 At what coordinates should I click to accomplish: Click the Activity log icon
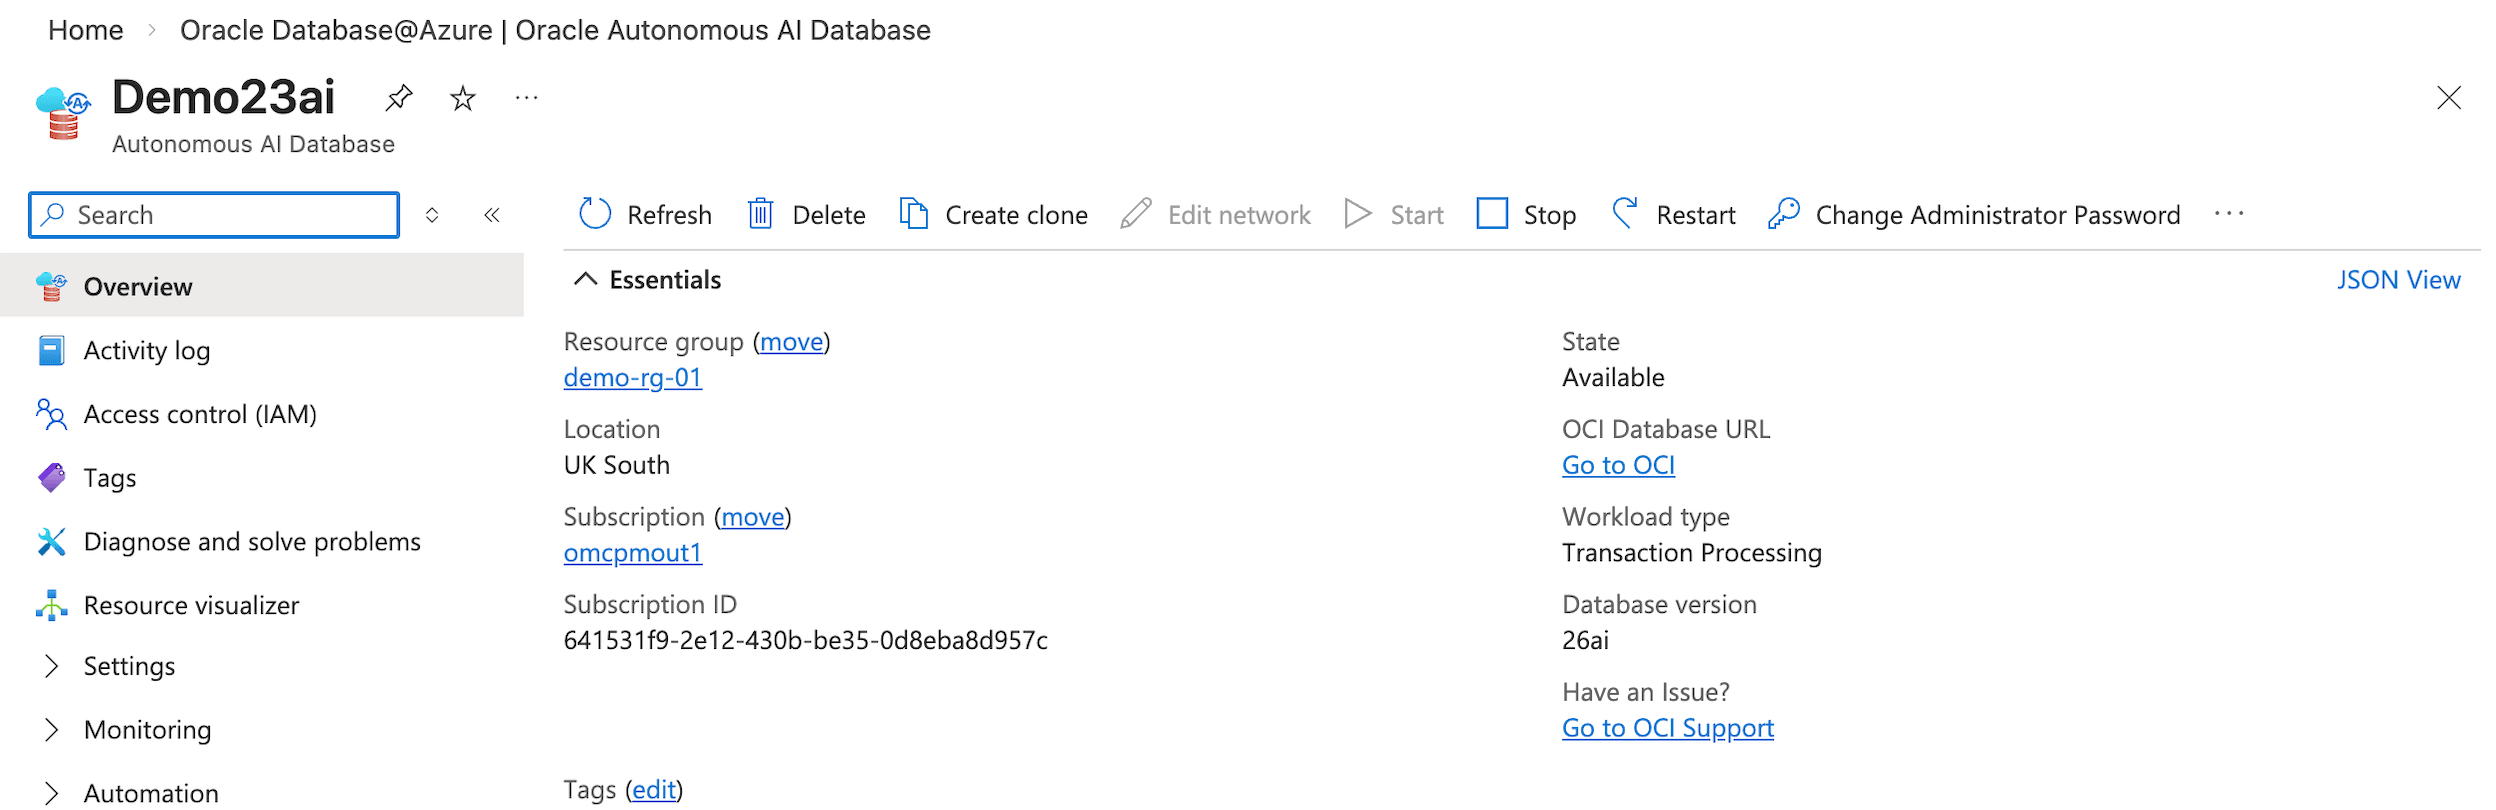tap(51, 351)
